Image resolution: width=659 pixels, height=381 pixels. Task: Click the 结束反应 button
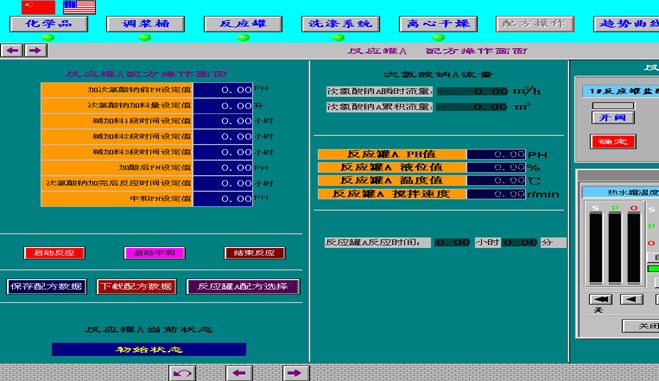coord(255,253)
